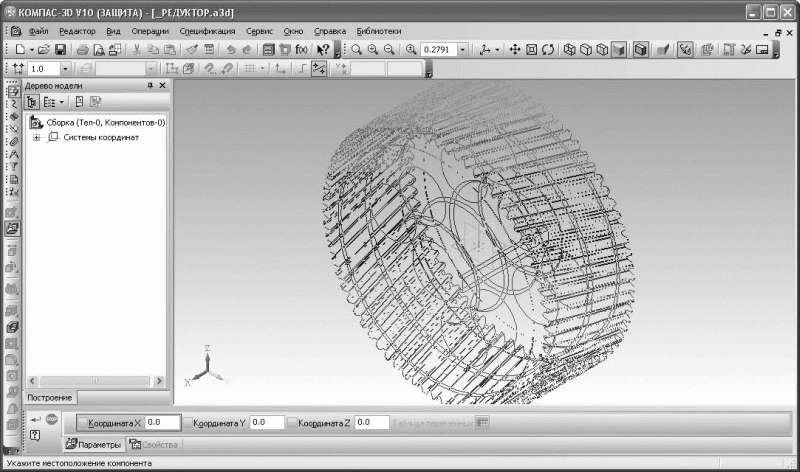Open the Библиотеки menu

click(379, 31)
